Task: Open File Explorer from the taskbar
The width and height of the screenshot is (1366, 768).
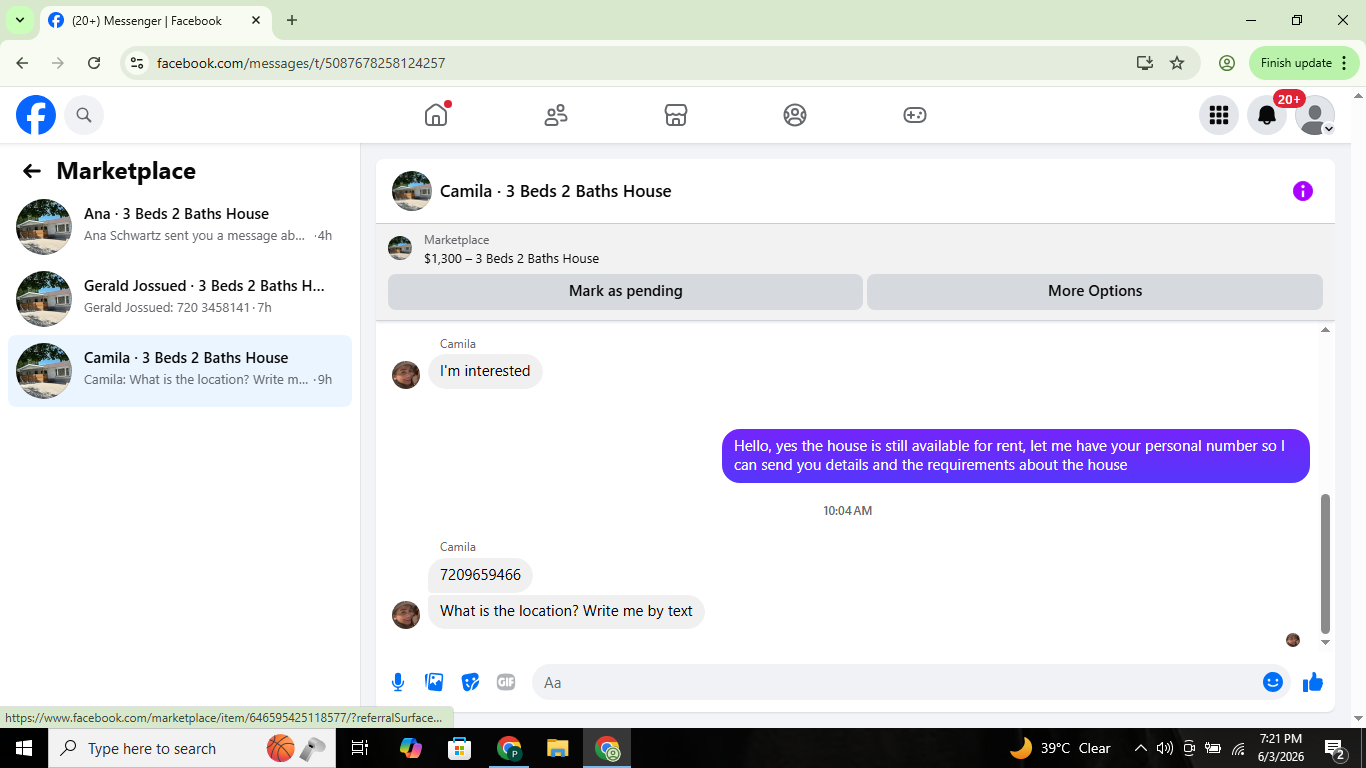Action: tap(558, 748)
